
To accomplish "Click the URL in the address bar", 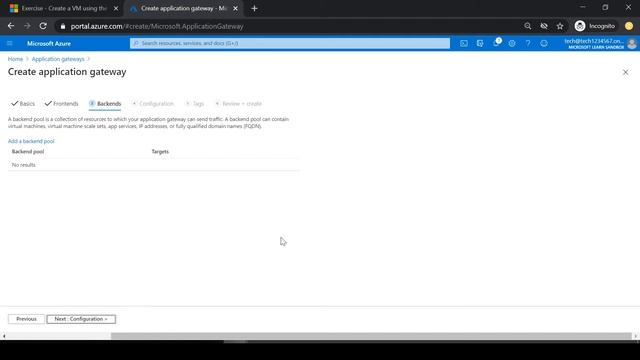I will (157, 26).
